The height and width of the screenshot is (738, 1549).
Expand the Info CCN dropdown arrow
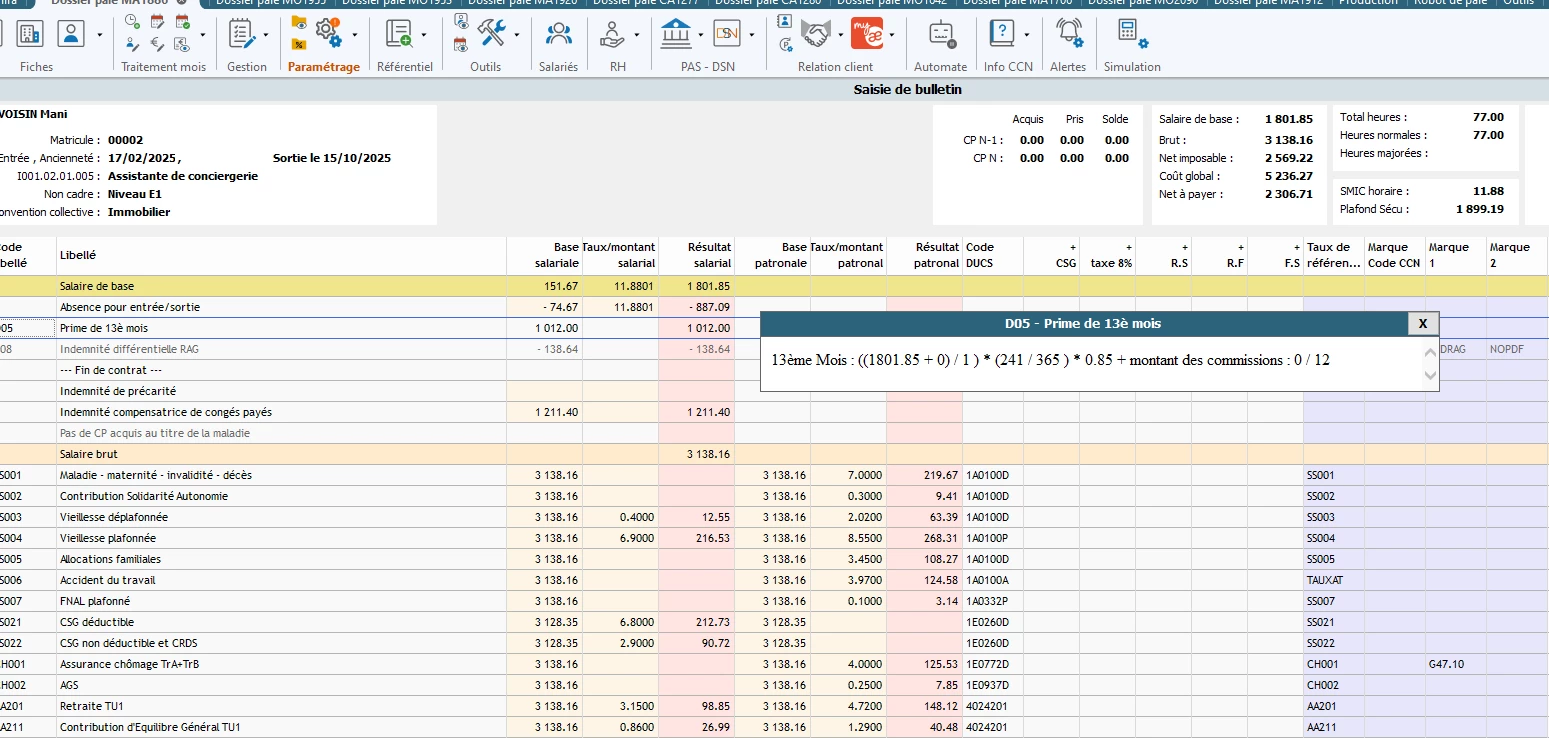[x=1027, y=35]
